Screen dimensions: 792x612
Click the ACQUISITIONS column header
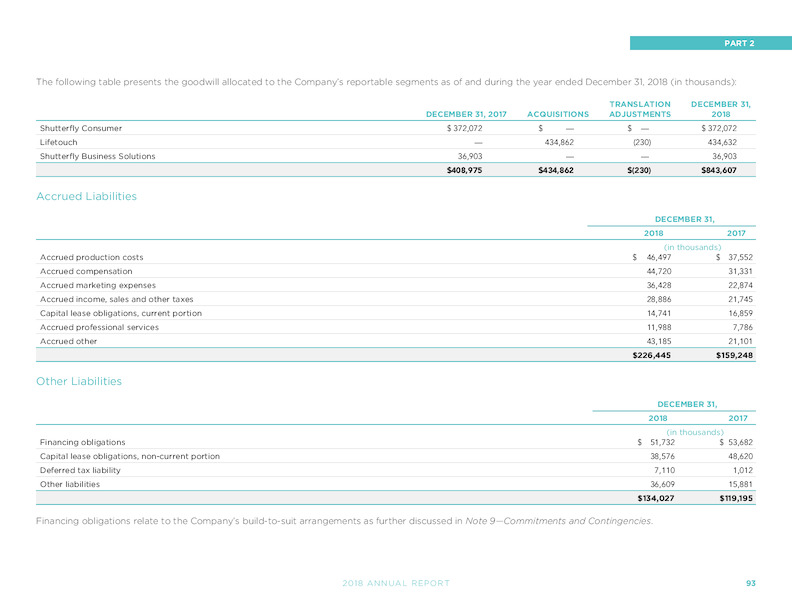(558, 114)
